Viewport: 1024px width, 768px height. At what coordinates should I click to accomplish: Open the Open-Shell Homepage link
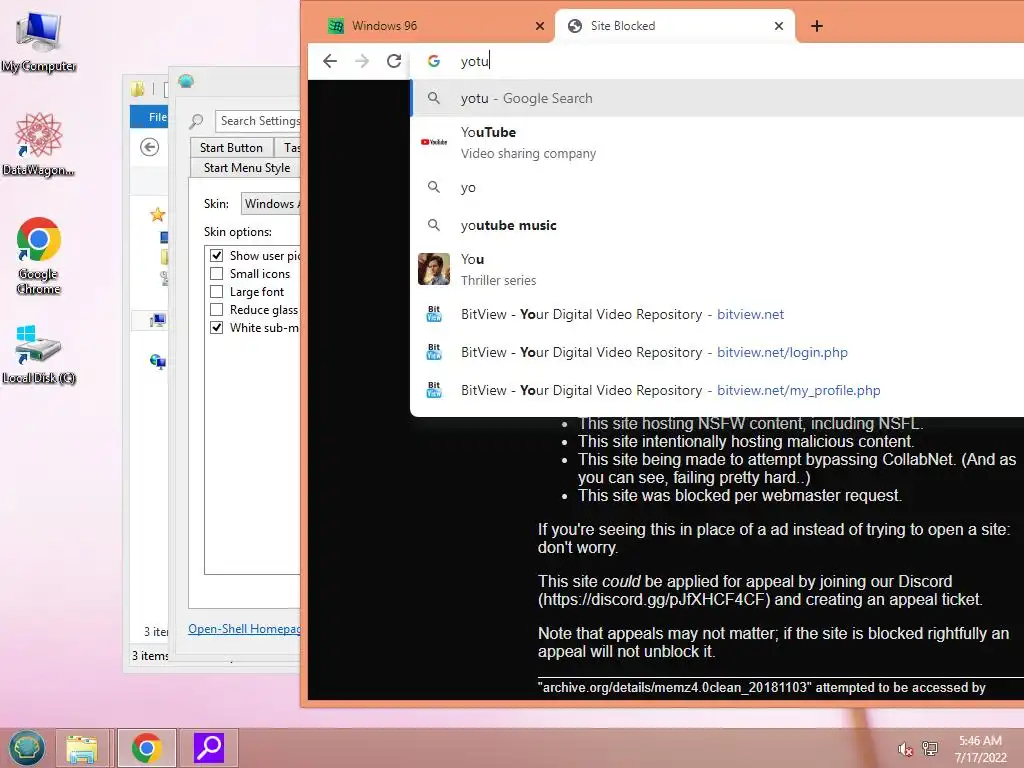coord(244,629)
